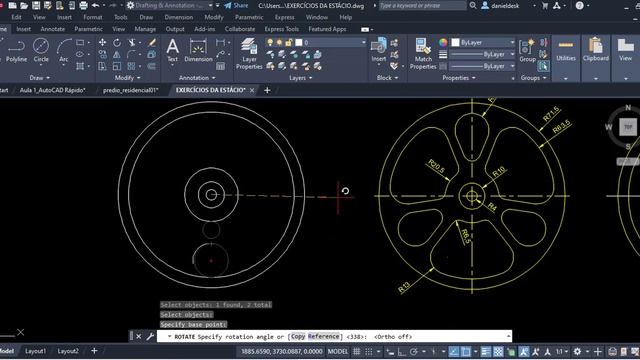Toggle transparency display in status bar
The height and width of the screenshot is (360, 640).
point(498,351)
